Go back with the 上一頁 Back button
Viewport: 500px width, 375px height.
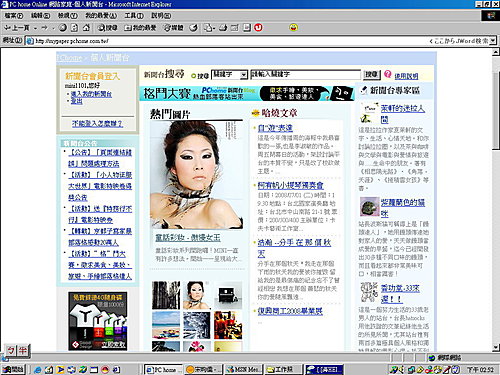click(17, 28)
